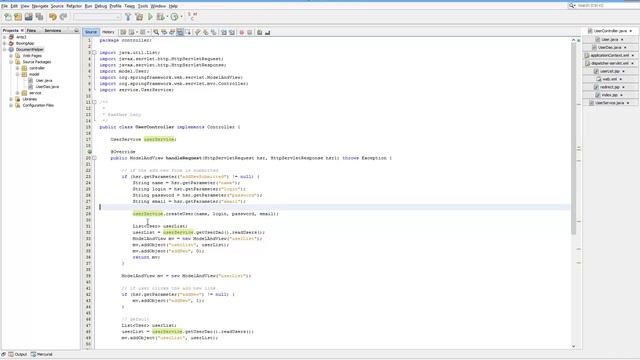Screen dimensions: 640x360
Task: Click the Open Project toolbar icon
Action: point(29,17)
